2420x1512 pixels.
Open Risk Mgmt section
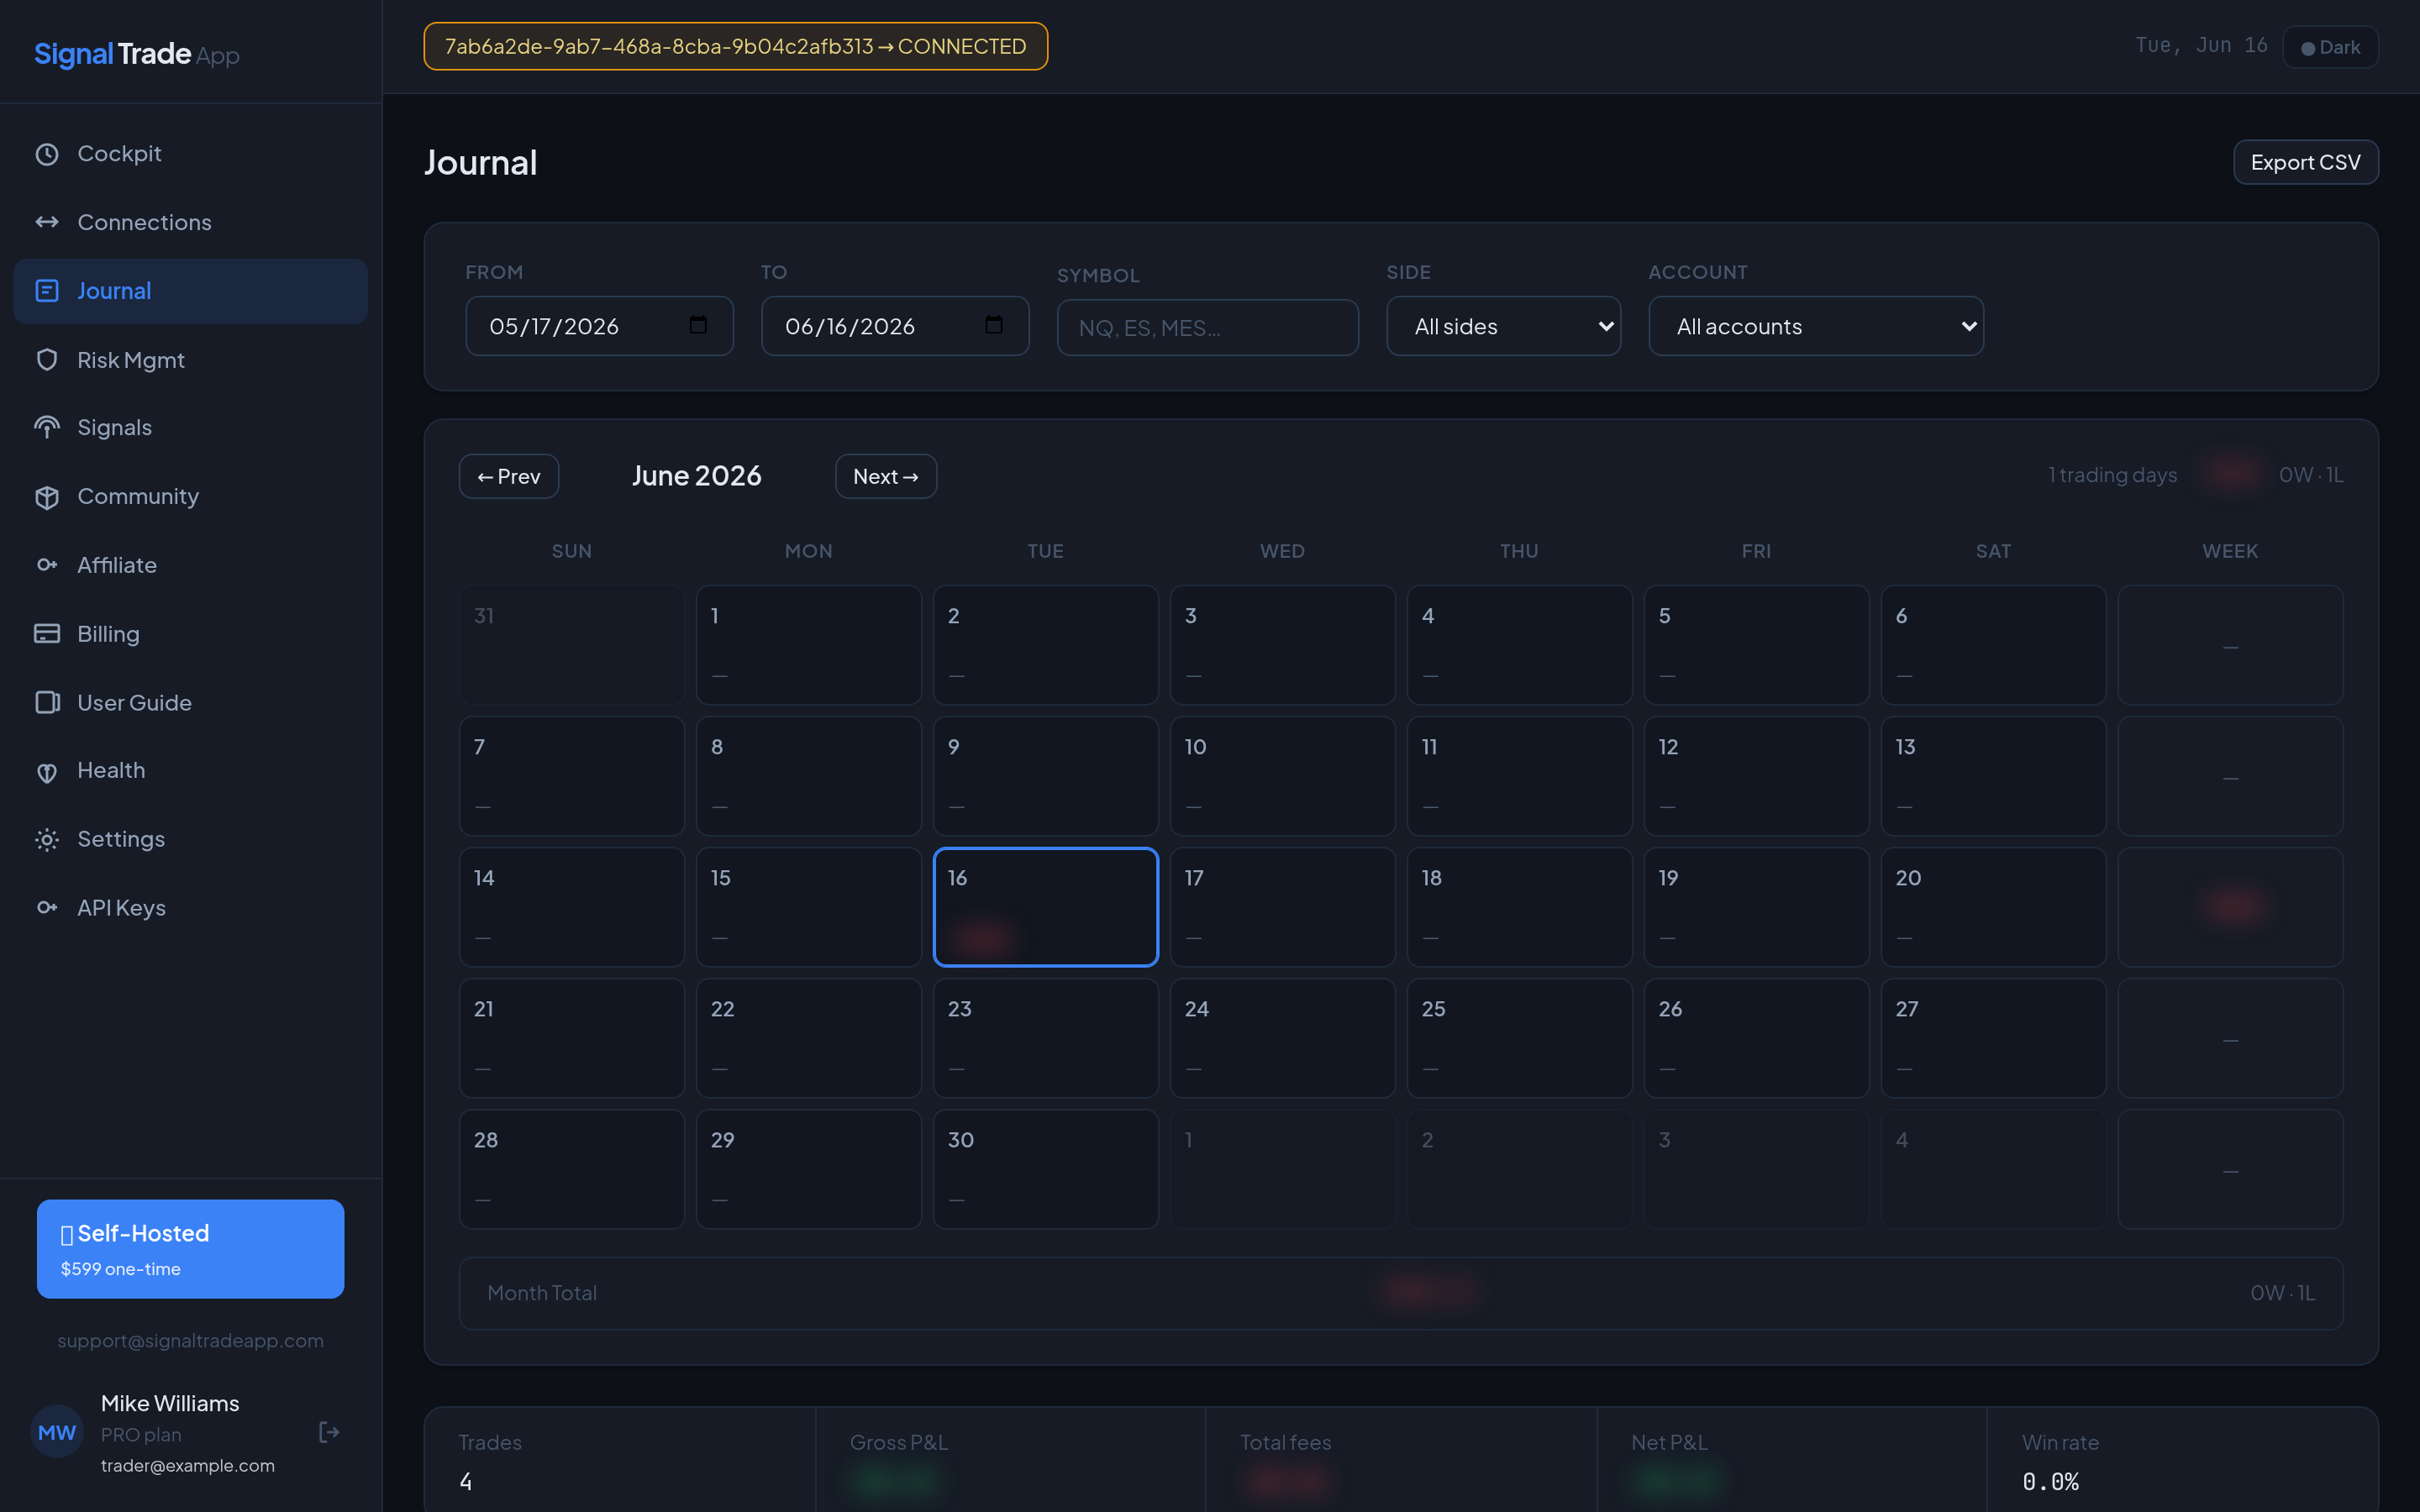click(x=191, y=360)
